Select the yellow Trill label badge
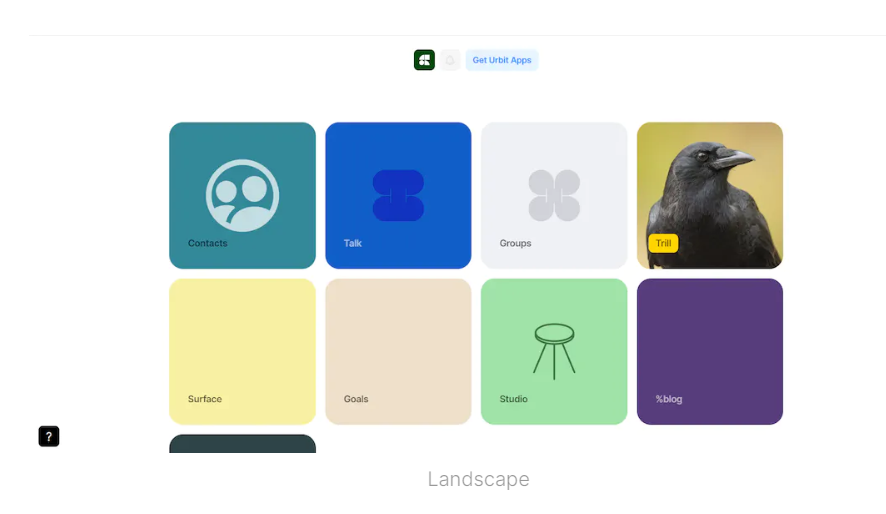Viewport: 886px width, 514px height. tap(663, 243)
